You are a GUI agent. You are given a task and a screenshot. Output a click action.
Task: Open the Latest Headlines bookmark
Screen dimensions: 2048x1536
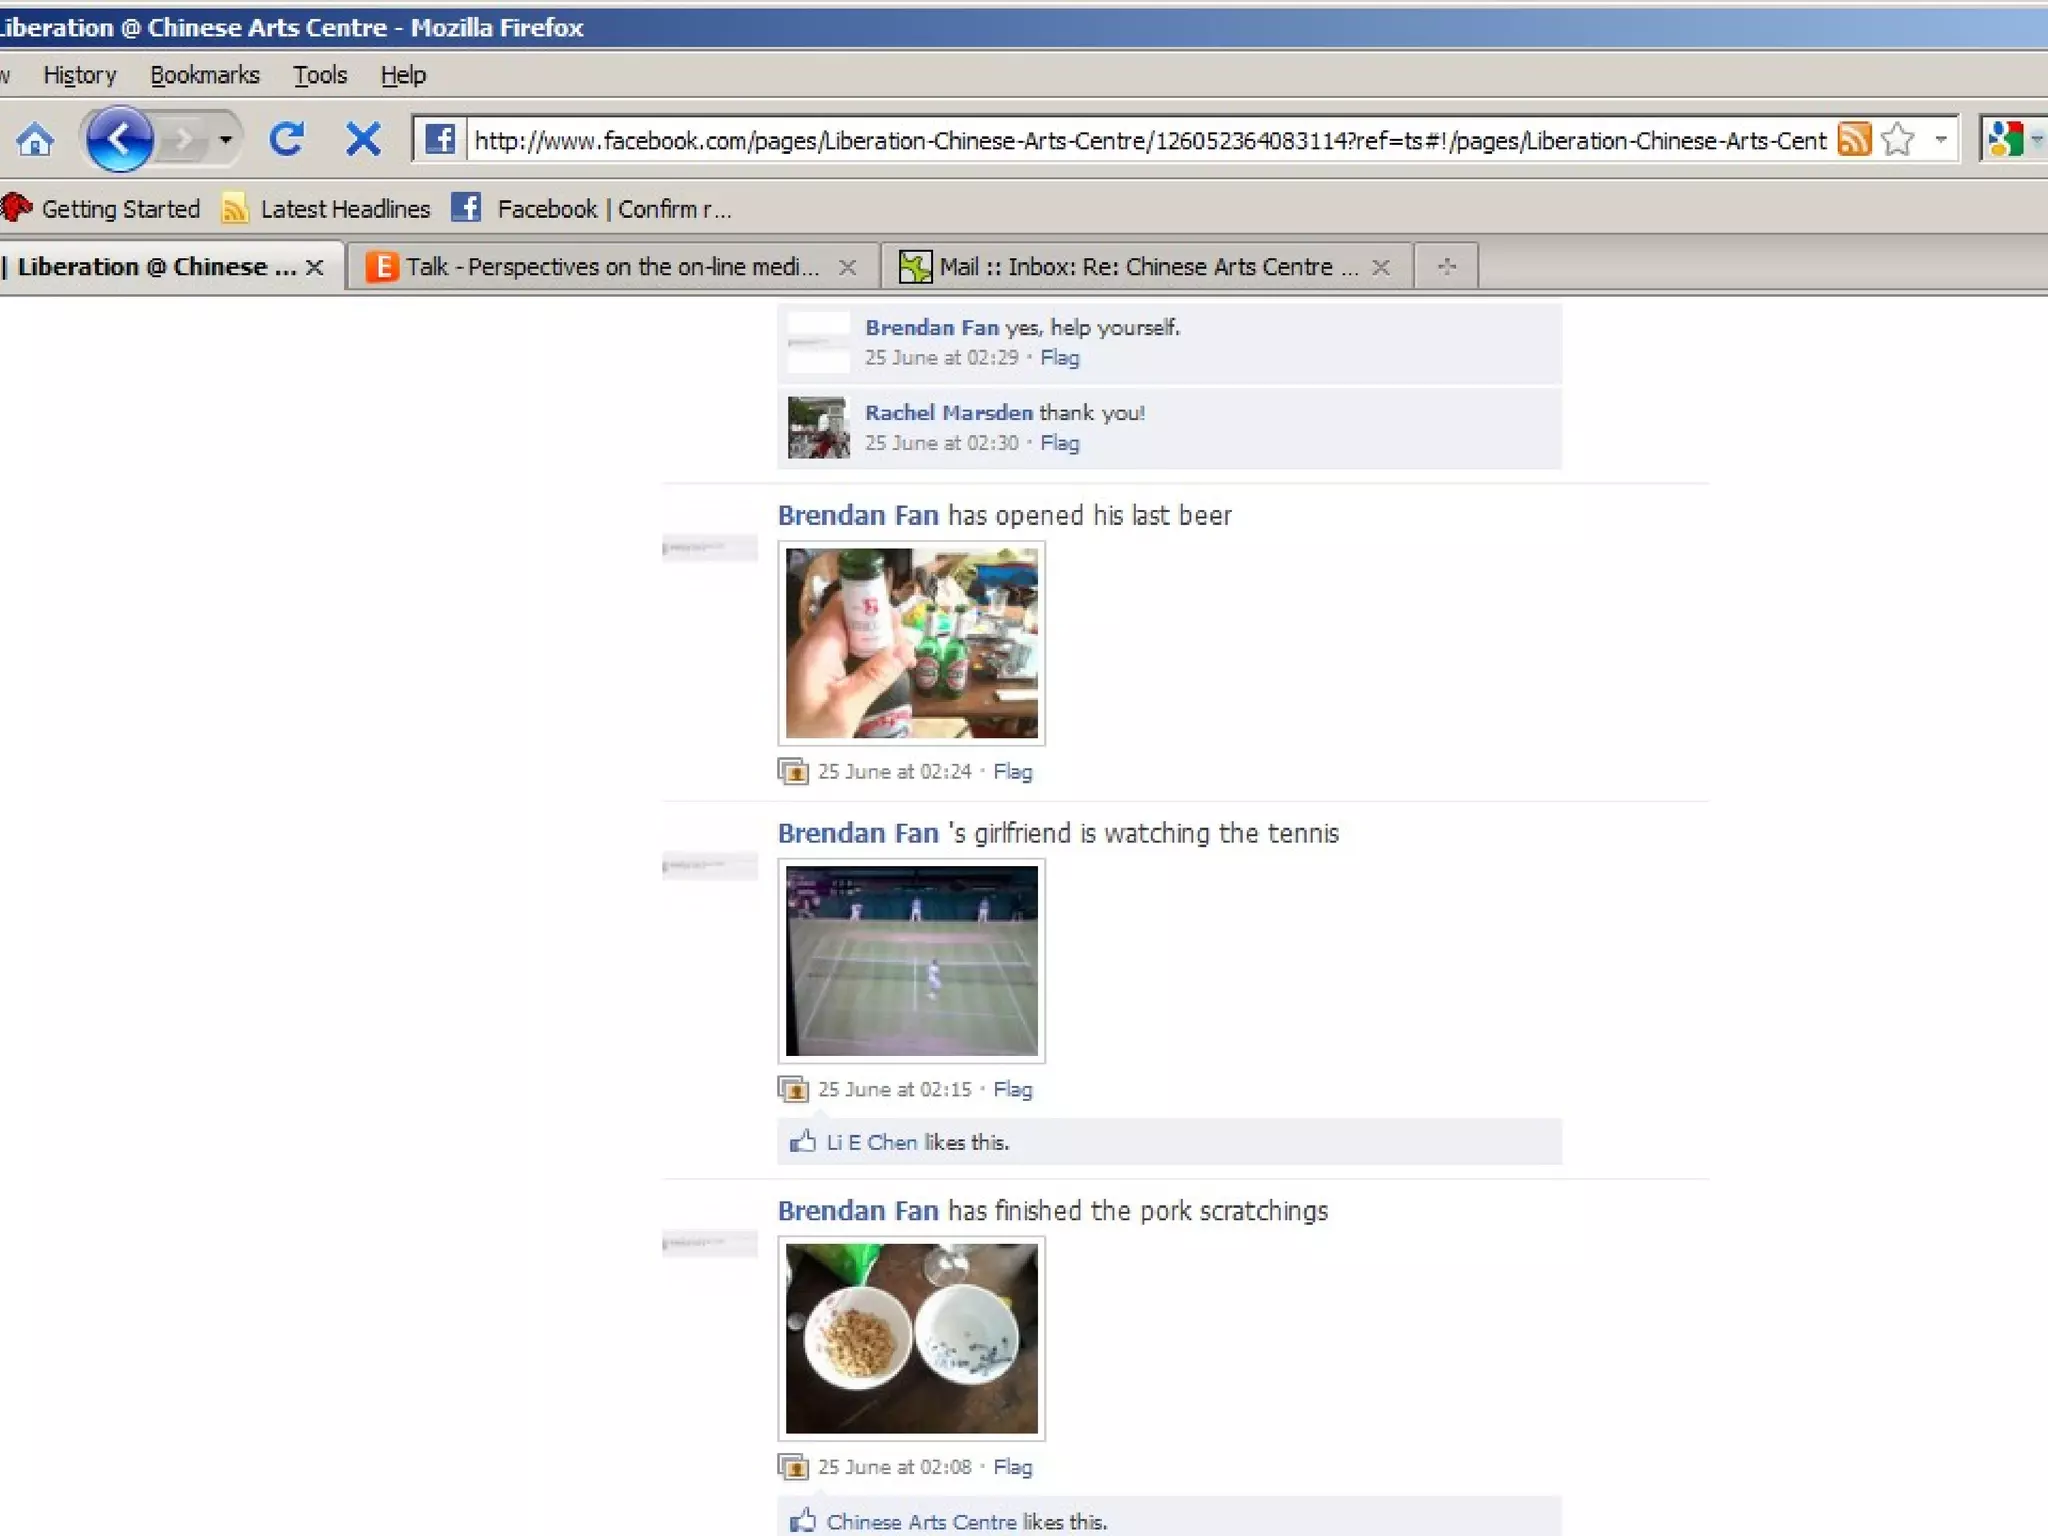tap(343, 209)
